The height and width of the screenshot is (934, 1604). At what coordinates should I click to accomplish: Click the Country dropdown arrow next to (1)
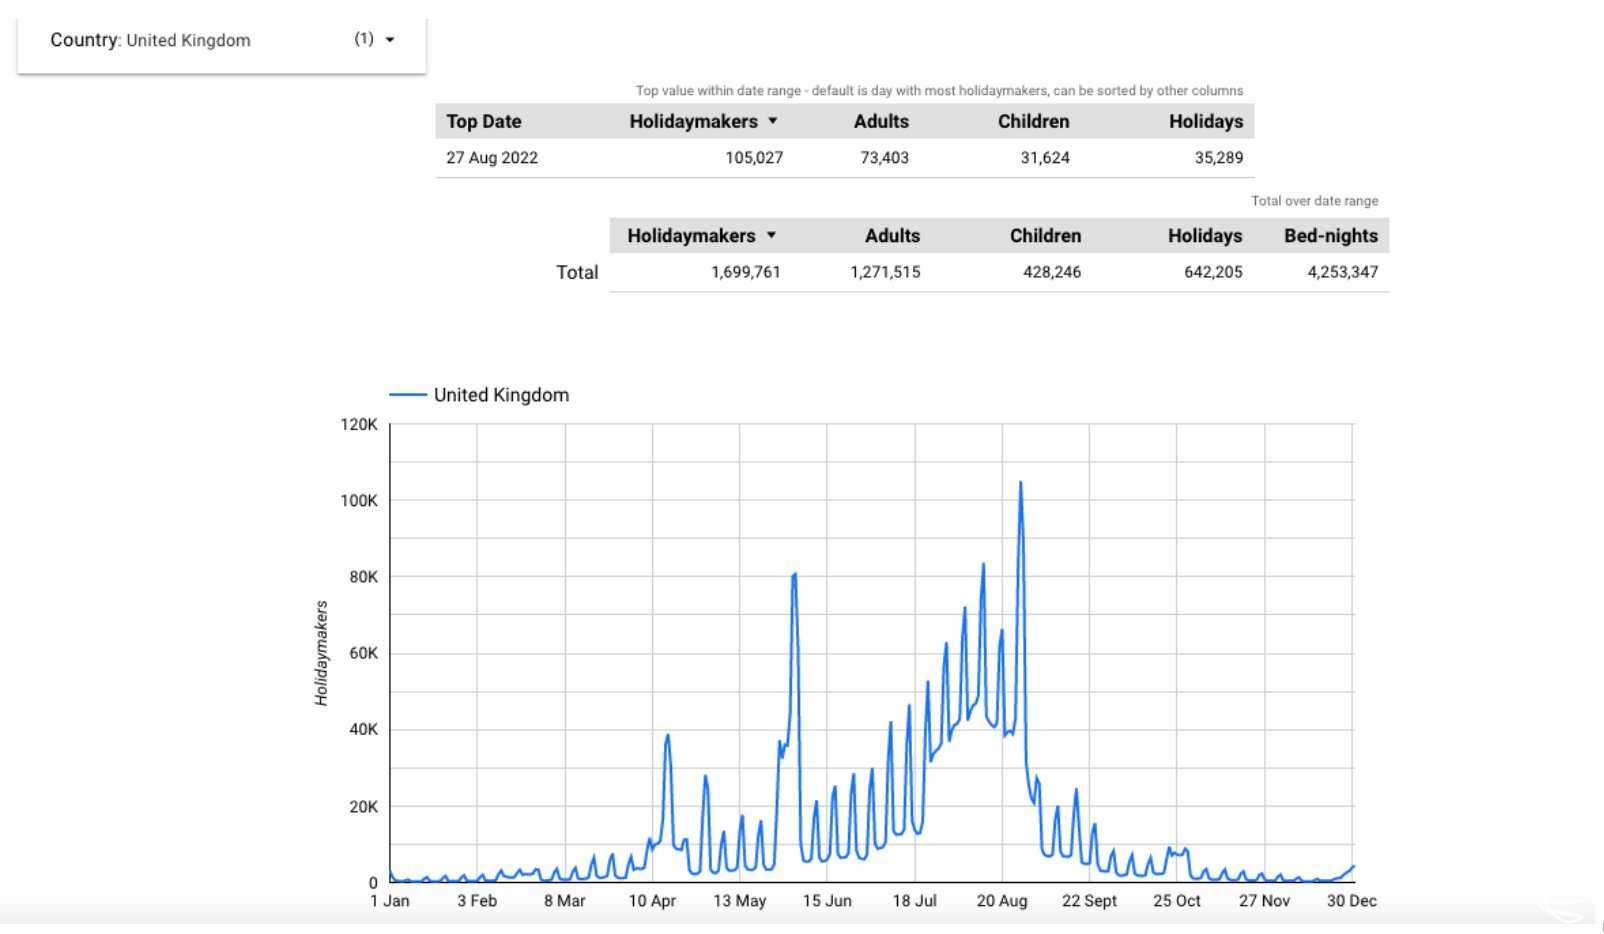pos(390,40)
